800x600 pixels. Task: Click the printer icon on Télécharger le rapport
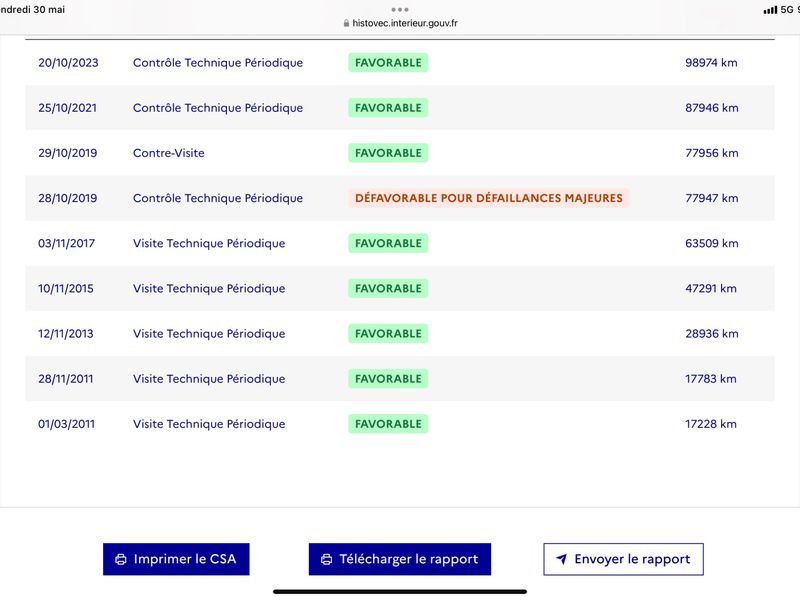click(x=327, y=559)
